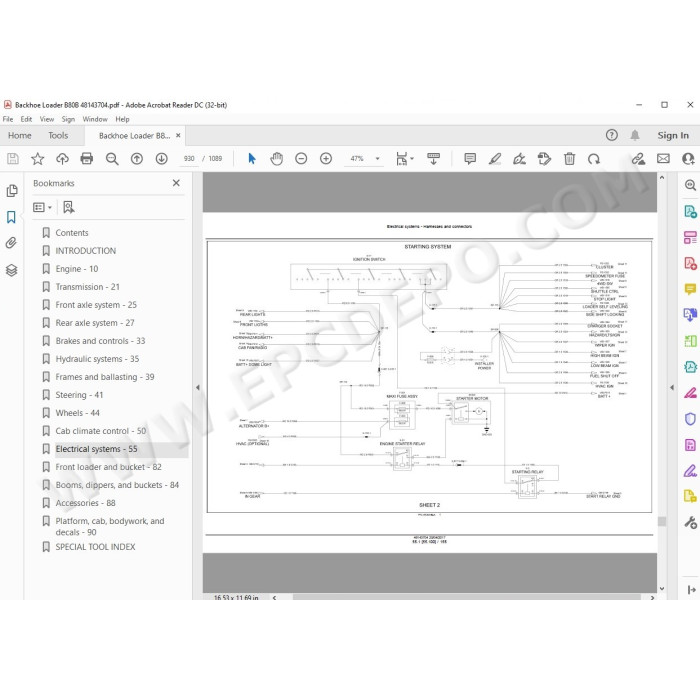Open the Help menu
Viewport: 700px width, 700px height.
(122, 119)
